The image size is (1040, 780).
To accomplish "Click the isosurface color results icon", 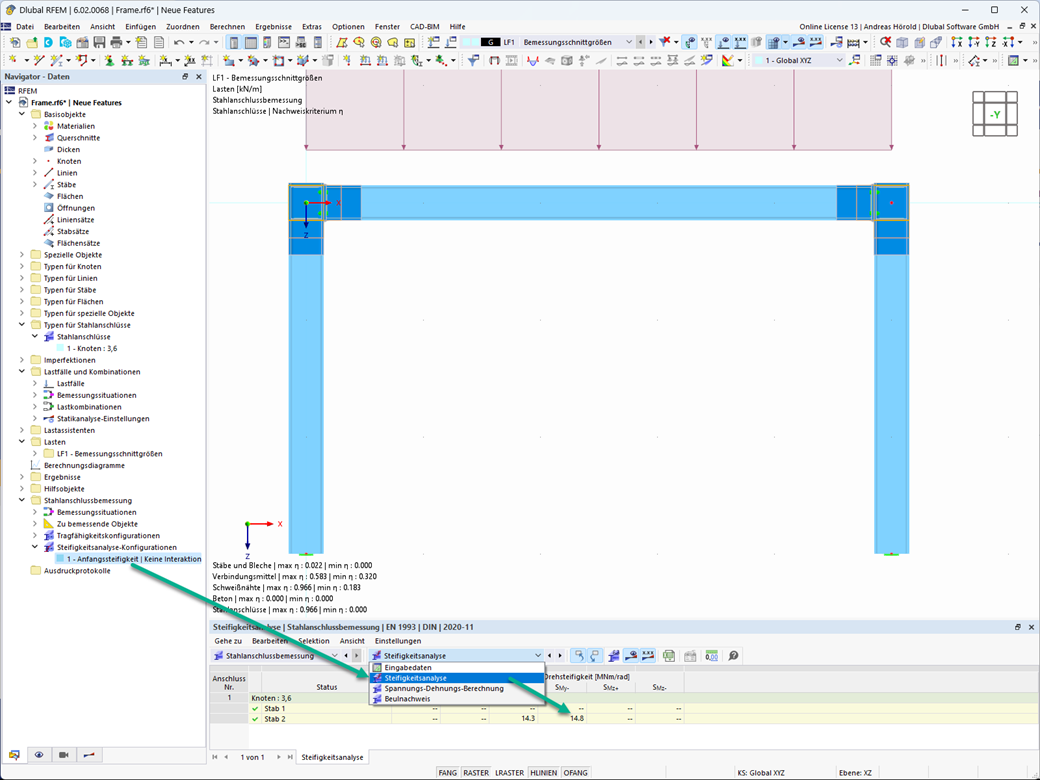I will tap(728, 60).
